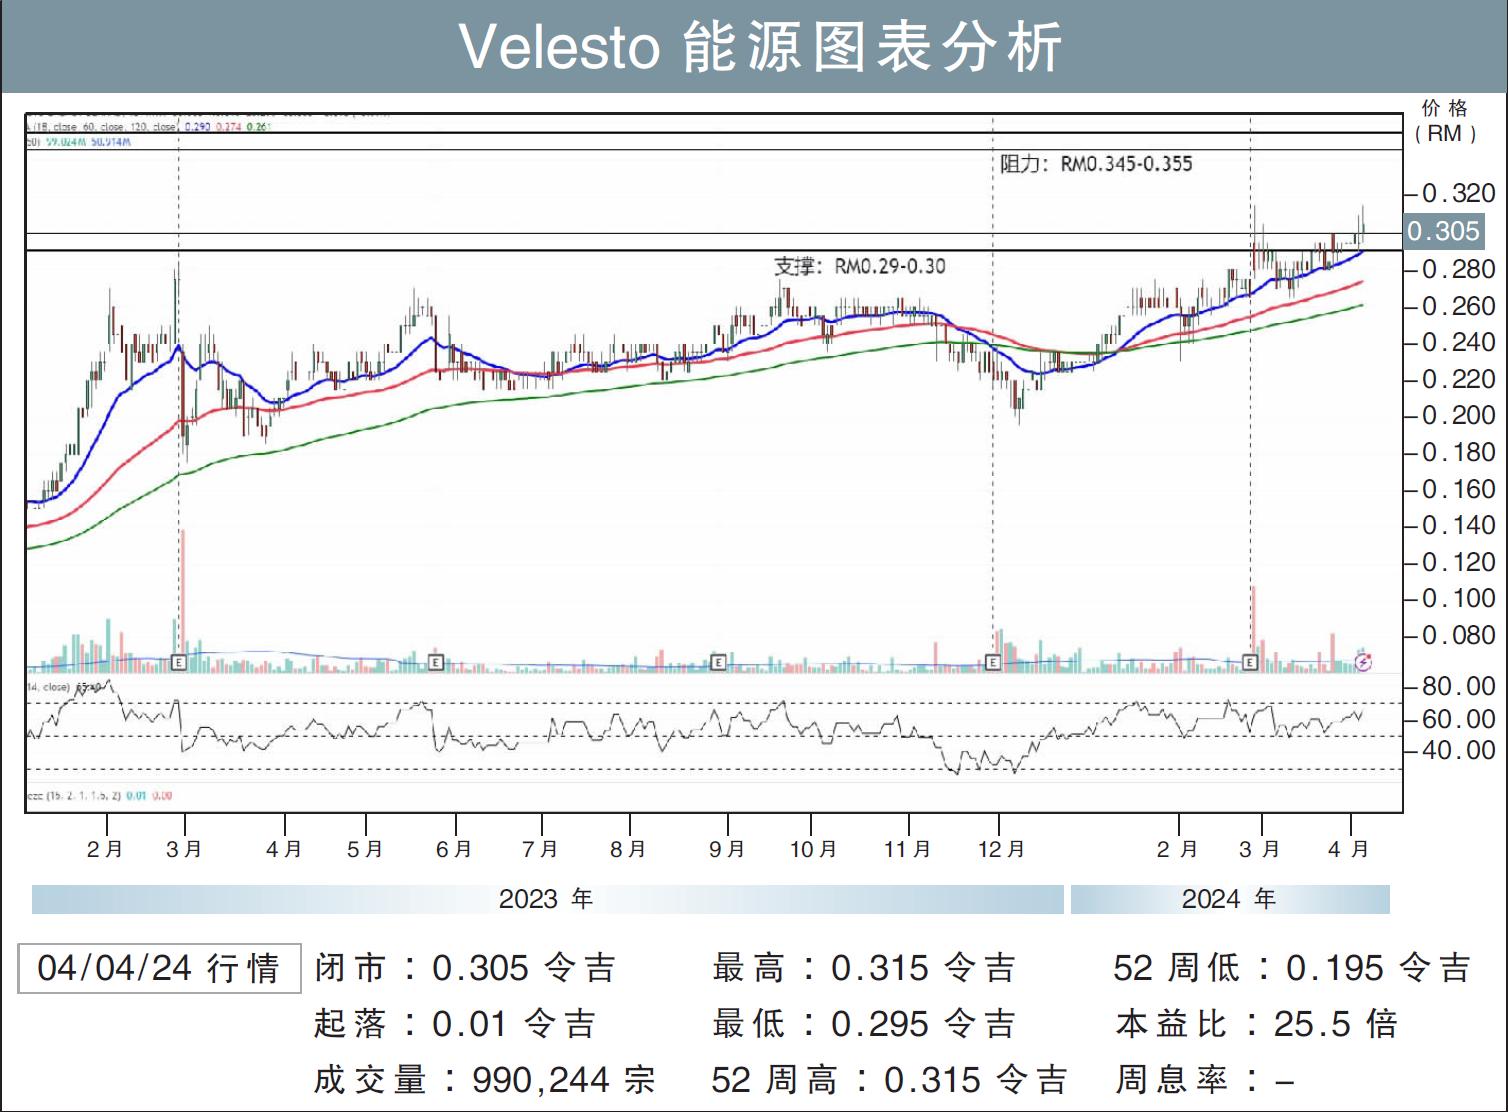Click the 52 周低：0.195 令吉 entry
Image resolution: width=1508 pixels, height=1112 pixels.
click(x=1293, y=968)
